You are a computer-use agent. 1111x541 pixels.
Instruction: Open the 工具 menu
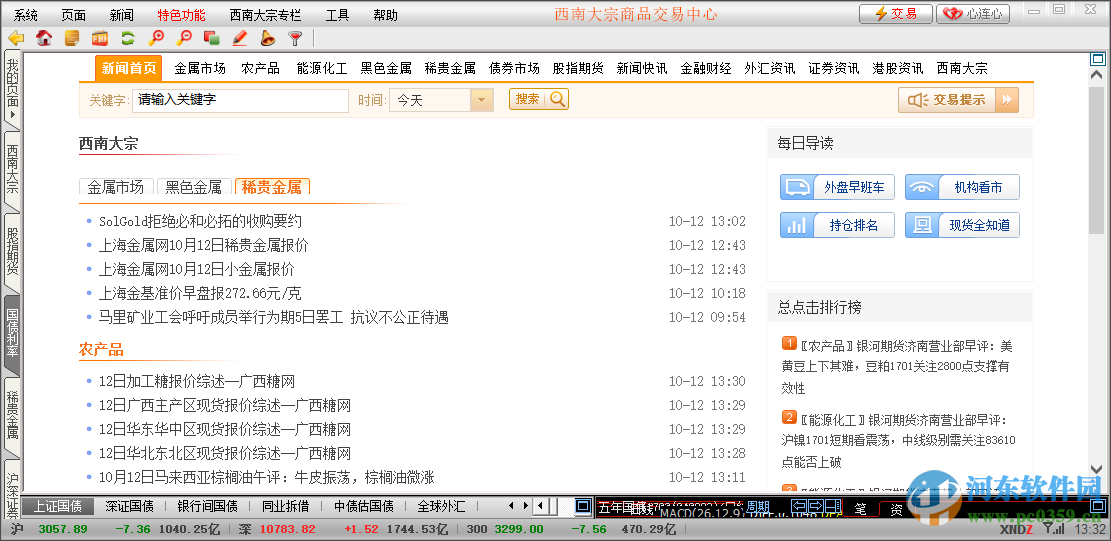337,15
